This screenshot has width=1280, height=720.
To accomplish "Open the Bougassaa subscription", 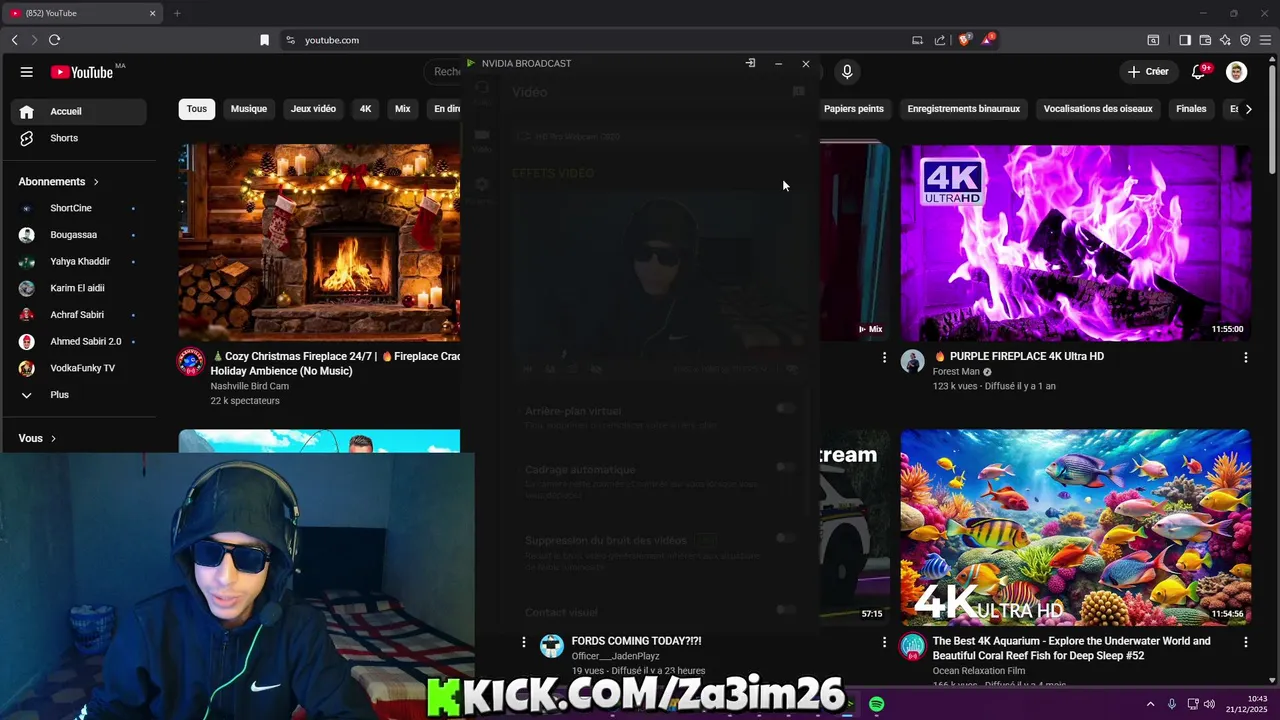I will click(x=78, y=235).
